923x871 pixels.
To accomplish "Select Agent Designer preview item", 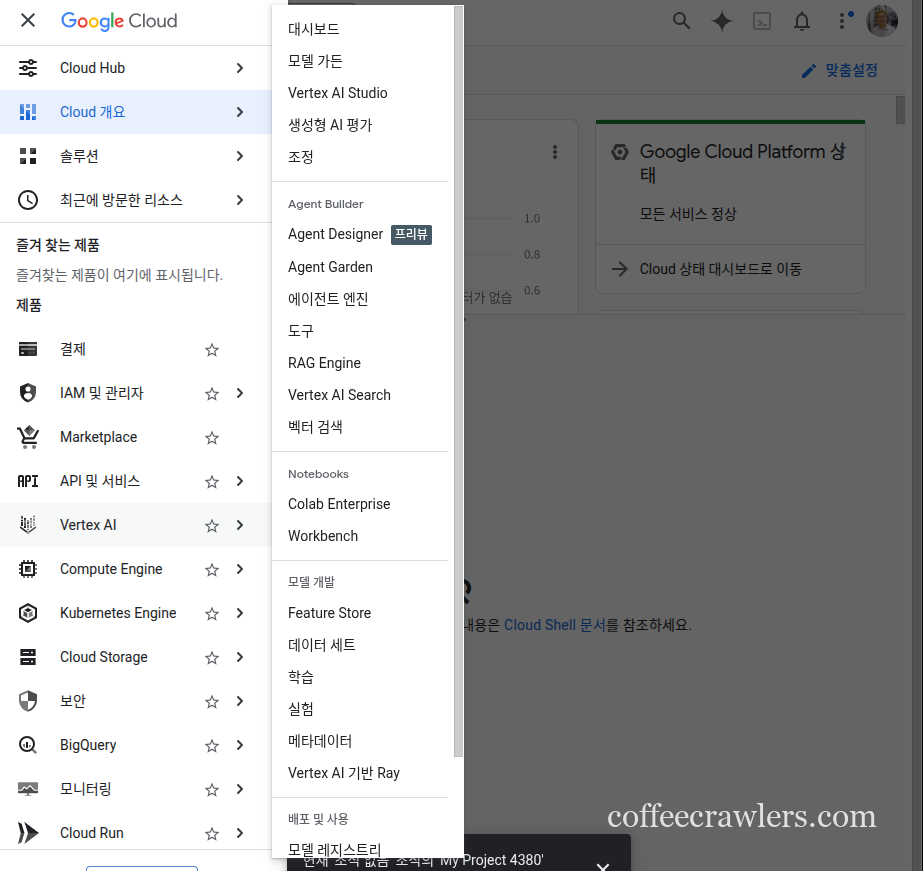I will (x=336, y=234).
